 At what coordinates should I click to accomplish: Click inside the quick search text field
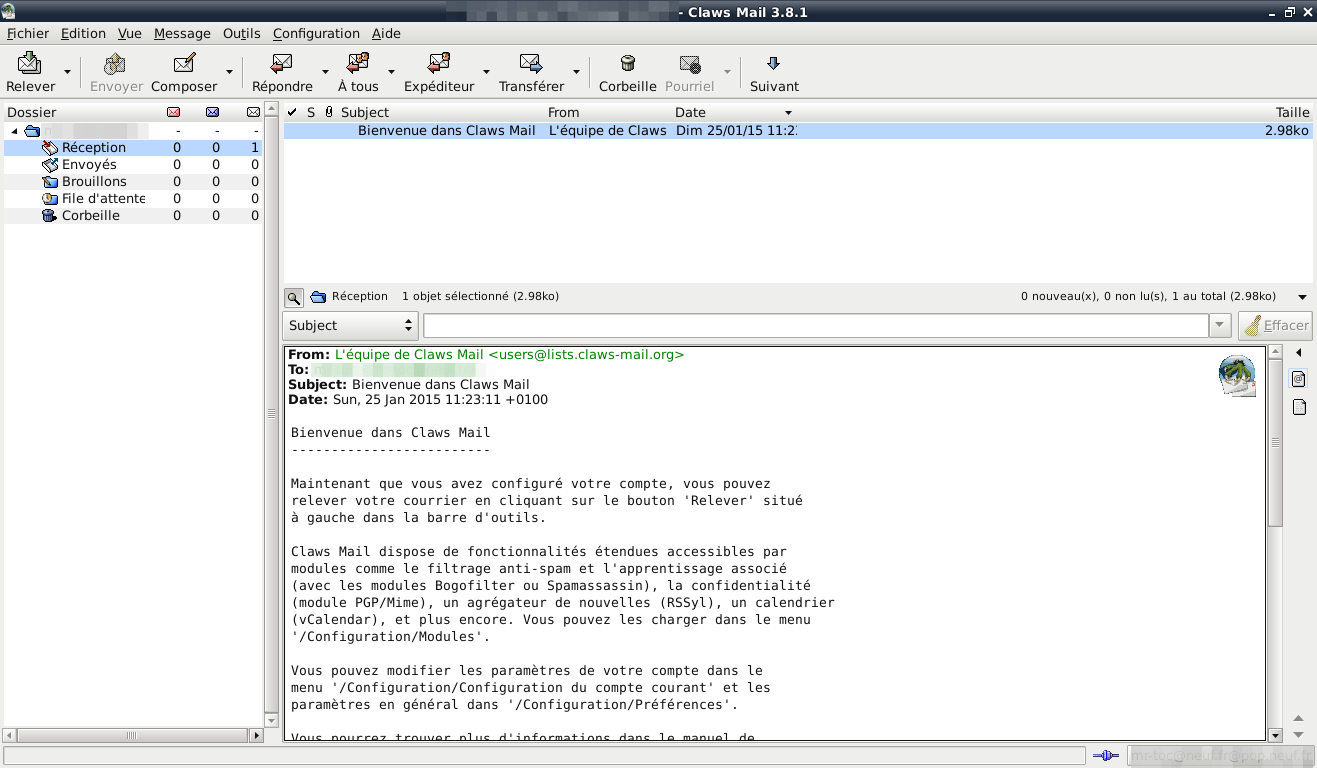(815, 326)
